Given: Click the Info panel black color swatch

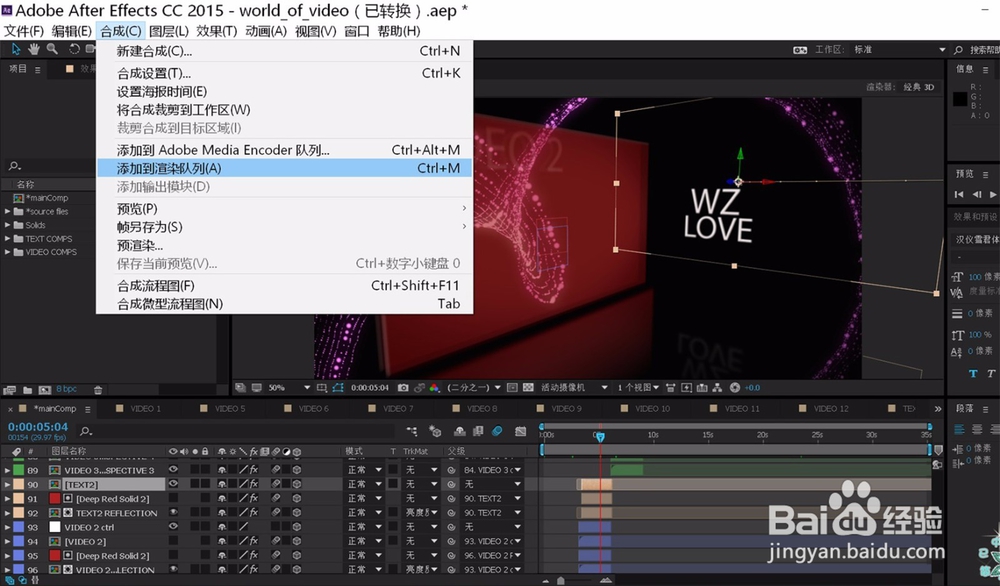Looking at the screenshot, I should [960, 99].
